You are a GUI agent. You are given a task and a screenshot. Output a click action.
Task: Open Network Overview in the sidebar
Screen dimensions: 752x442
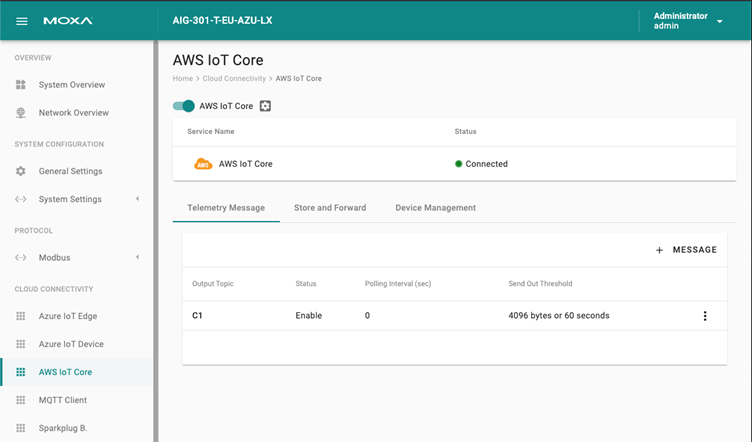[74, 113]
